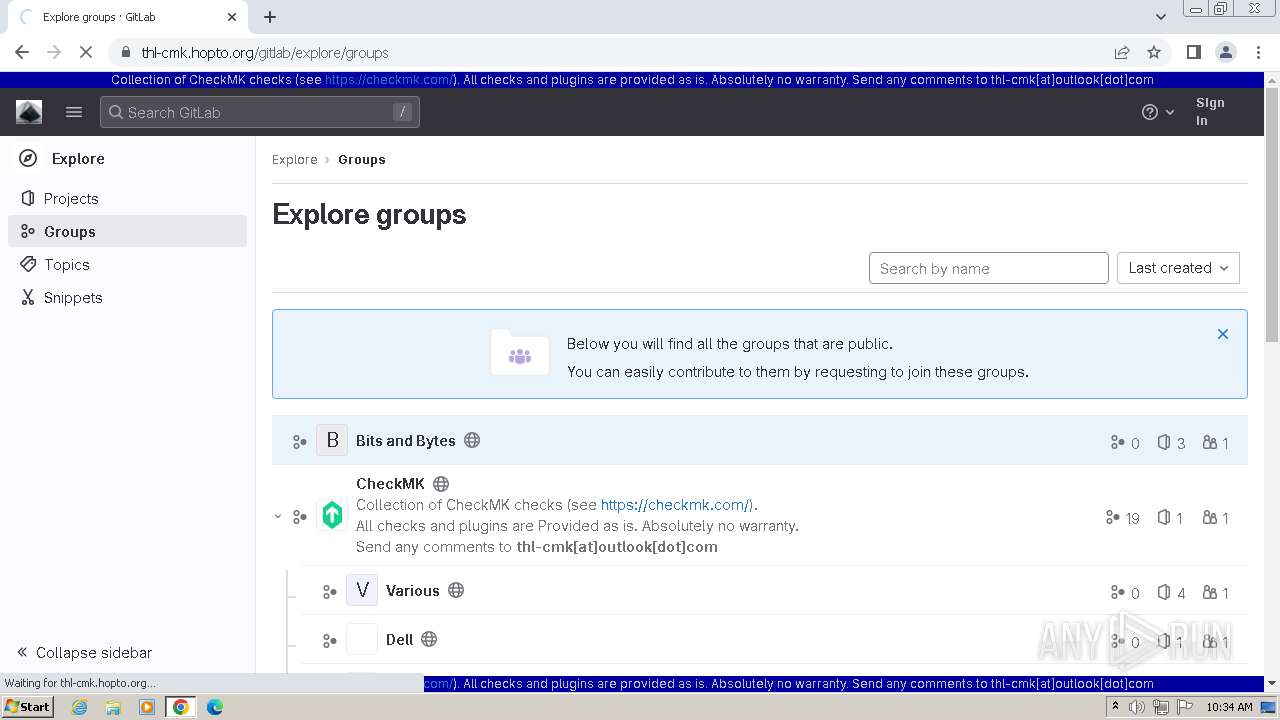
Task: Stop loading the page
Action: [x=88, y=52]
